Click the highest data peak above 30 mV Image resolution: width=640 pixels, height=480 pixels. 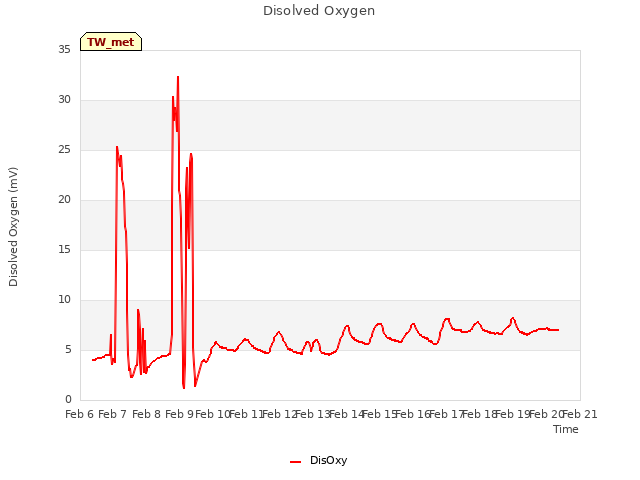coord(178,77)
